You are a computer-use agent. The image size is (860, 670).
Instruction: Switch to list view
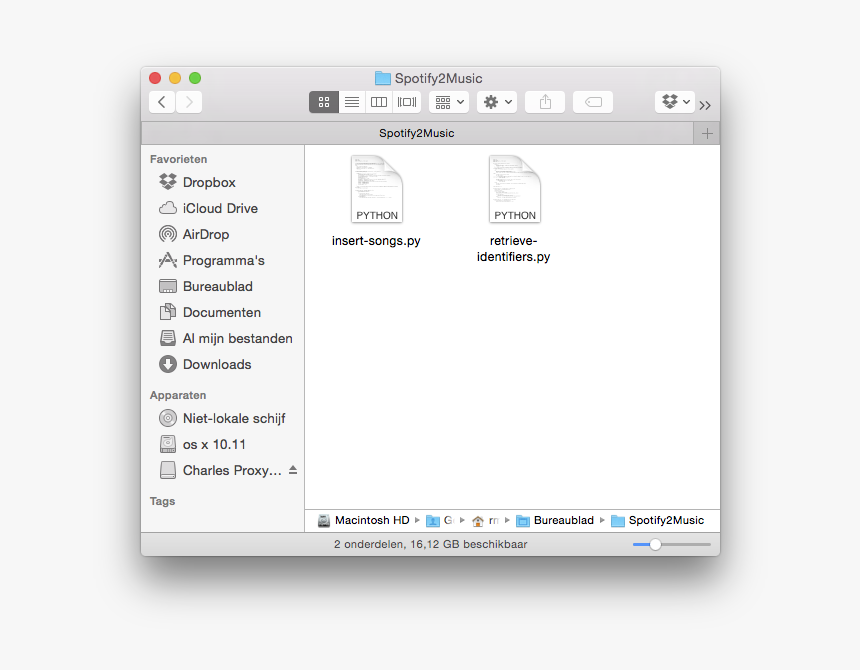click(352, 102)
